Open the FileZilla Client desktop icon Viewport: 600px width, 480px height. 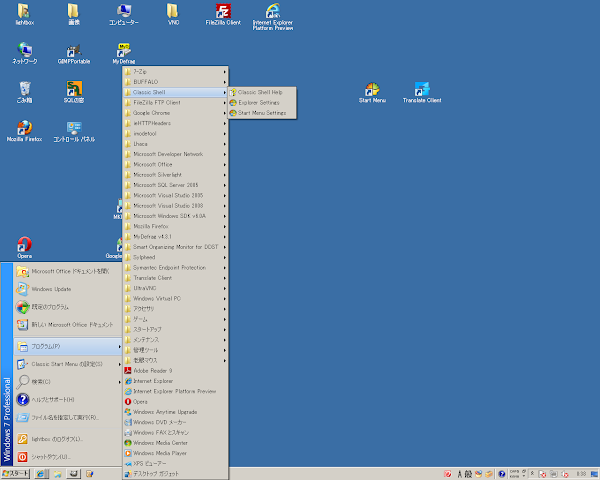[223, 15]
